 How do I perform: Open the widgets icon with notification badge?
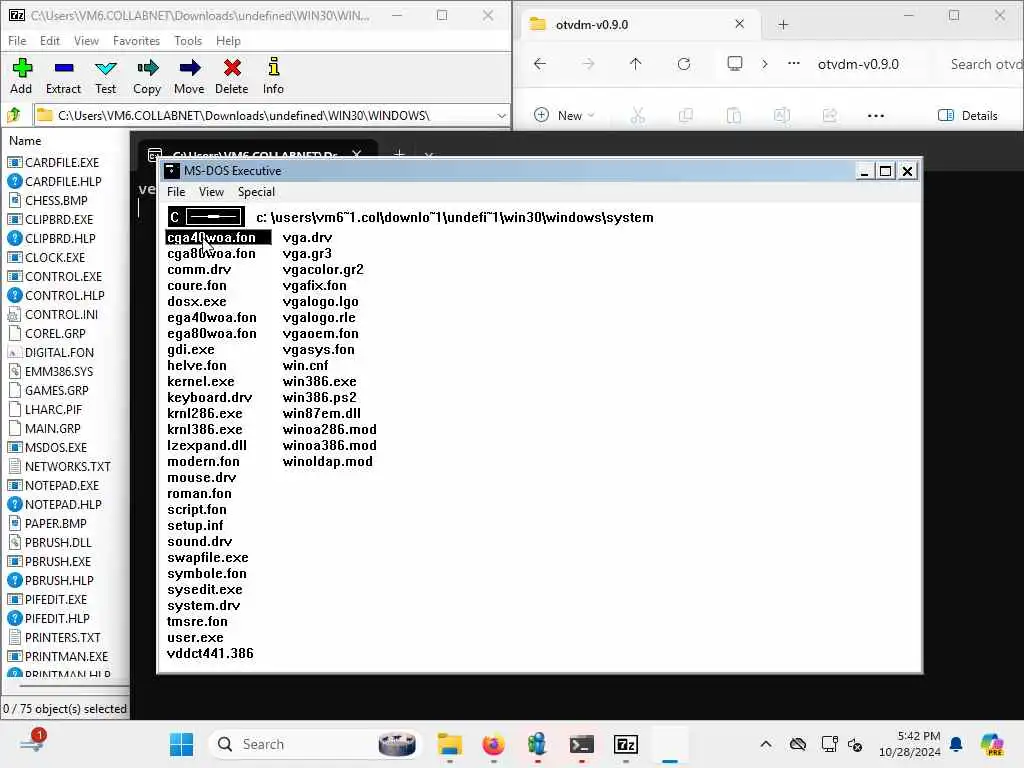[x=33, y=743]
